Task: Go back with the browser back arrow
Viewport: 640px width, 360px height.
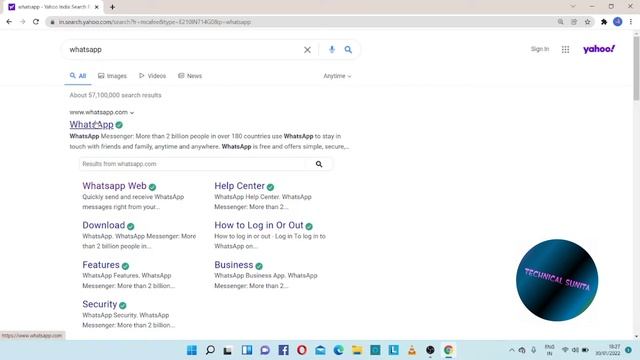Action: [9, 22]
